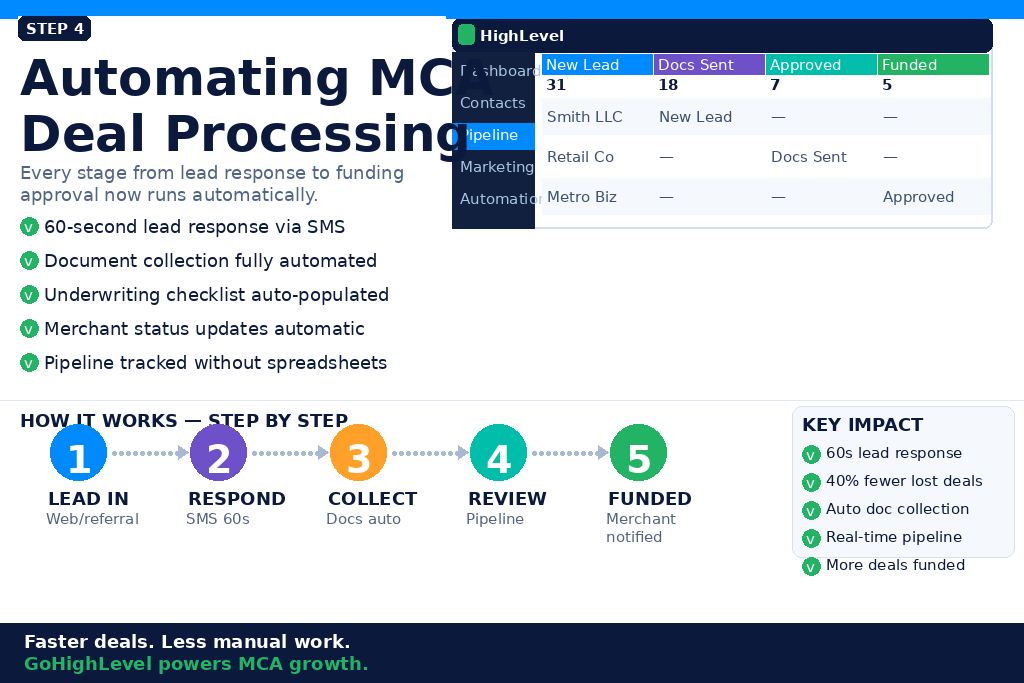The image size is (1024, 683).
Task: Click the check icon beside Document collection
Action: click(29, 261)
